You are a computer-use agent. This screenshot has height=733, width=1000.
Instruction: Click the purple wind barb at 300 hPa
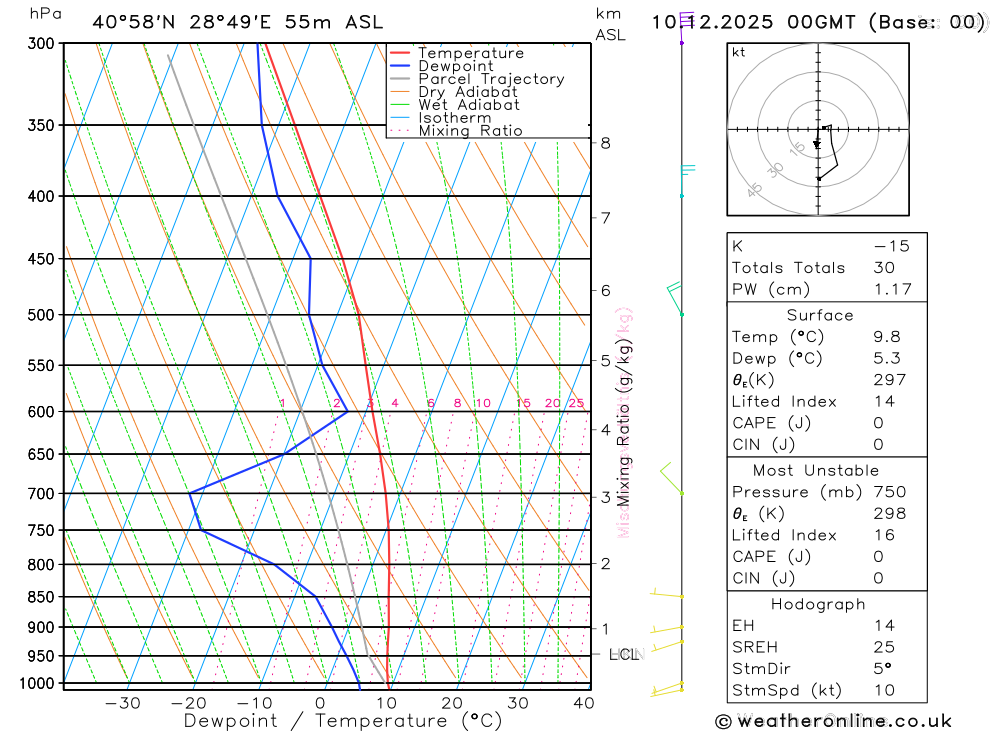click(x=686, y=27)
